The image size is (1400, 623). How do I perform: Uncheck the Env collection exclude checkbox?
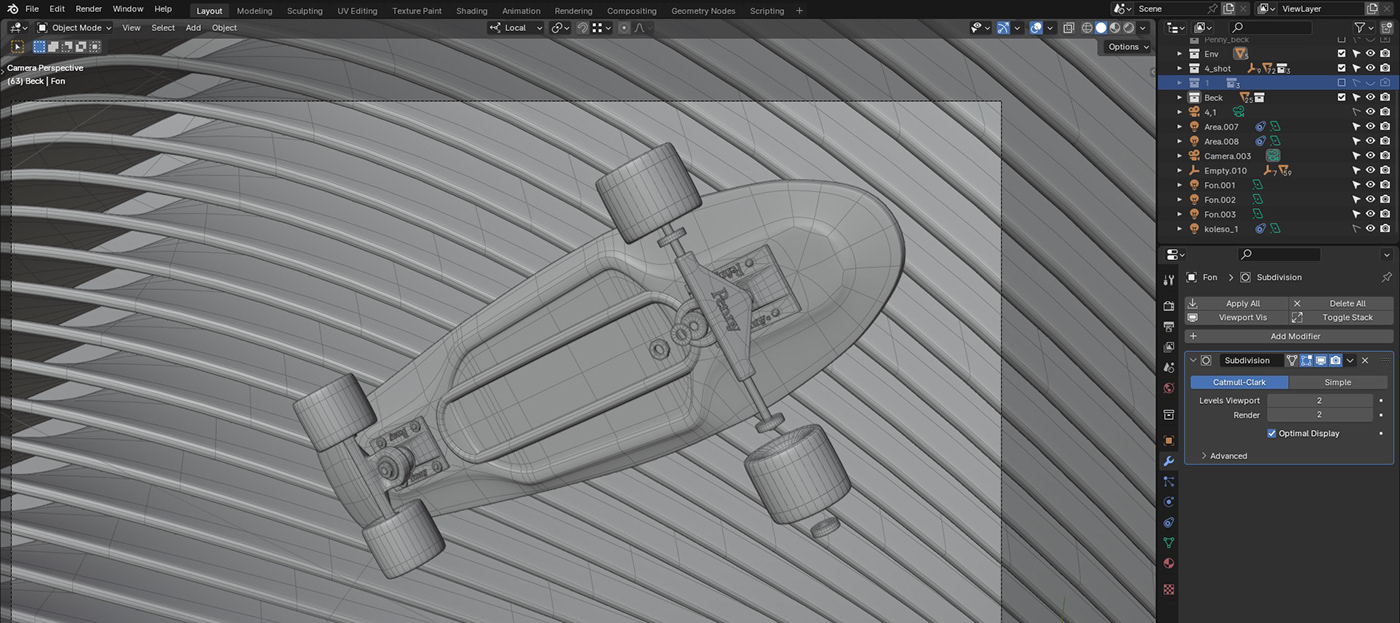pyautogui.click(x=1342, y=54)
